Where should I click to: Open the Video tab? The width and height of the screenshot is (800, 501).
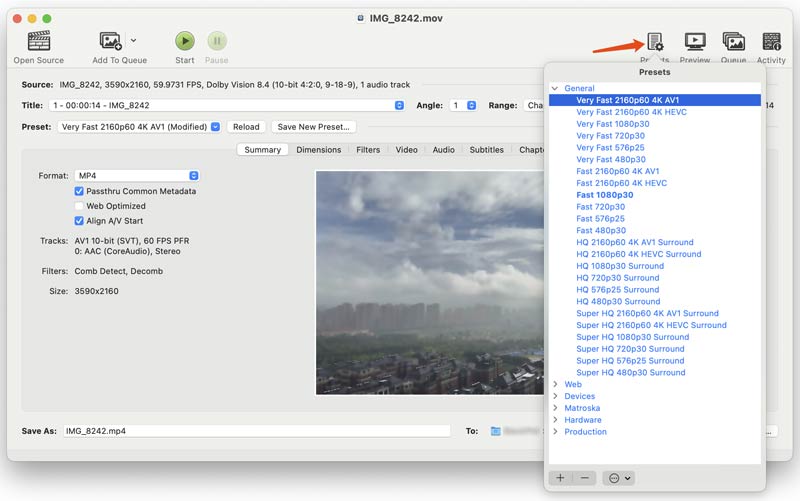pos(406,149)
